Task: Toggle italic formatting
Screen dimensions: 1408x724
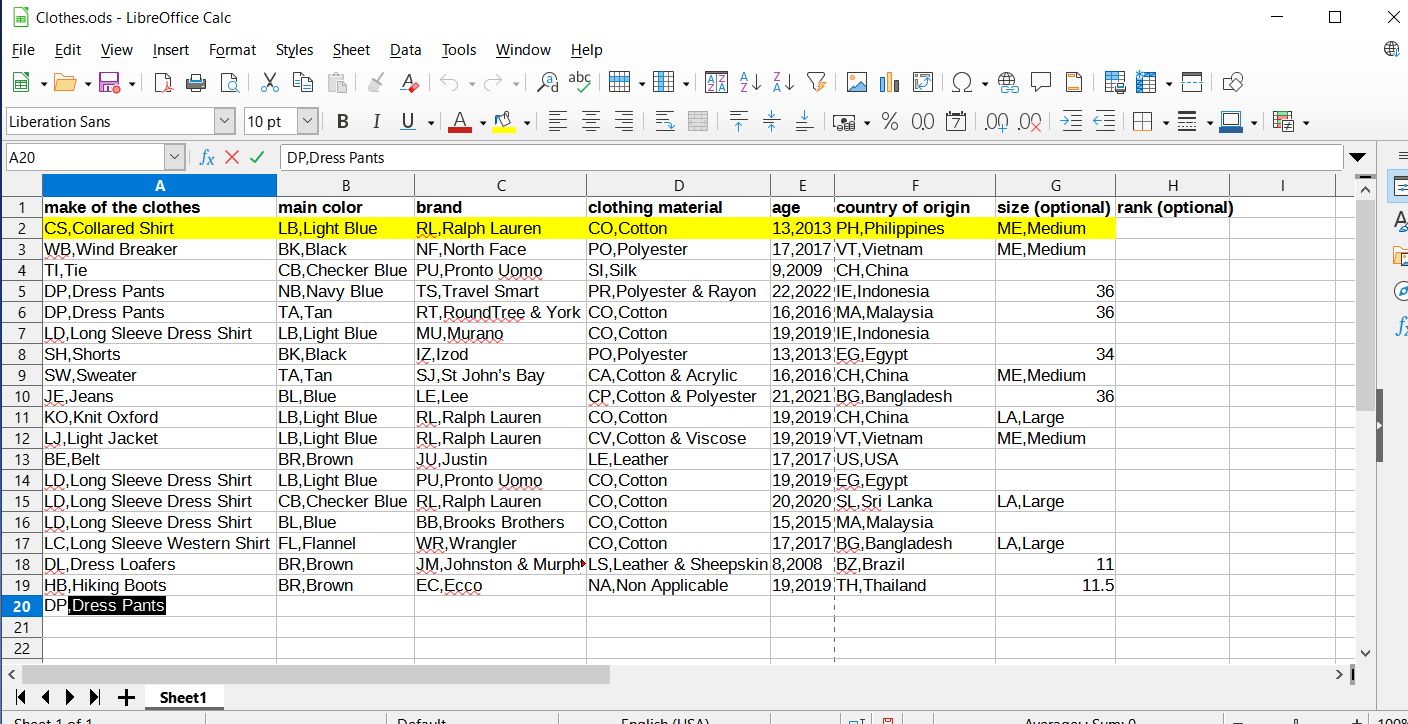Action: [376, 122]
